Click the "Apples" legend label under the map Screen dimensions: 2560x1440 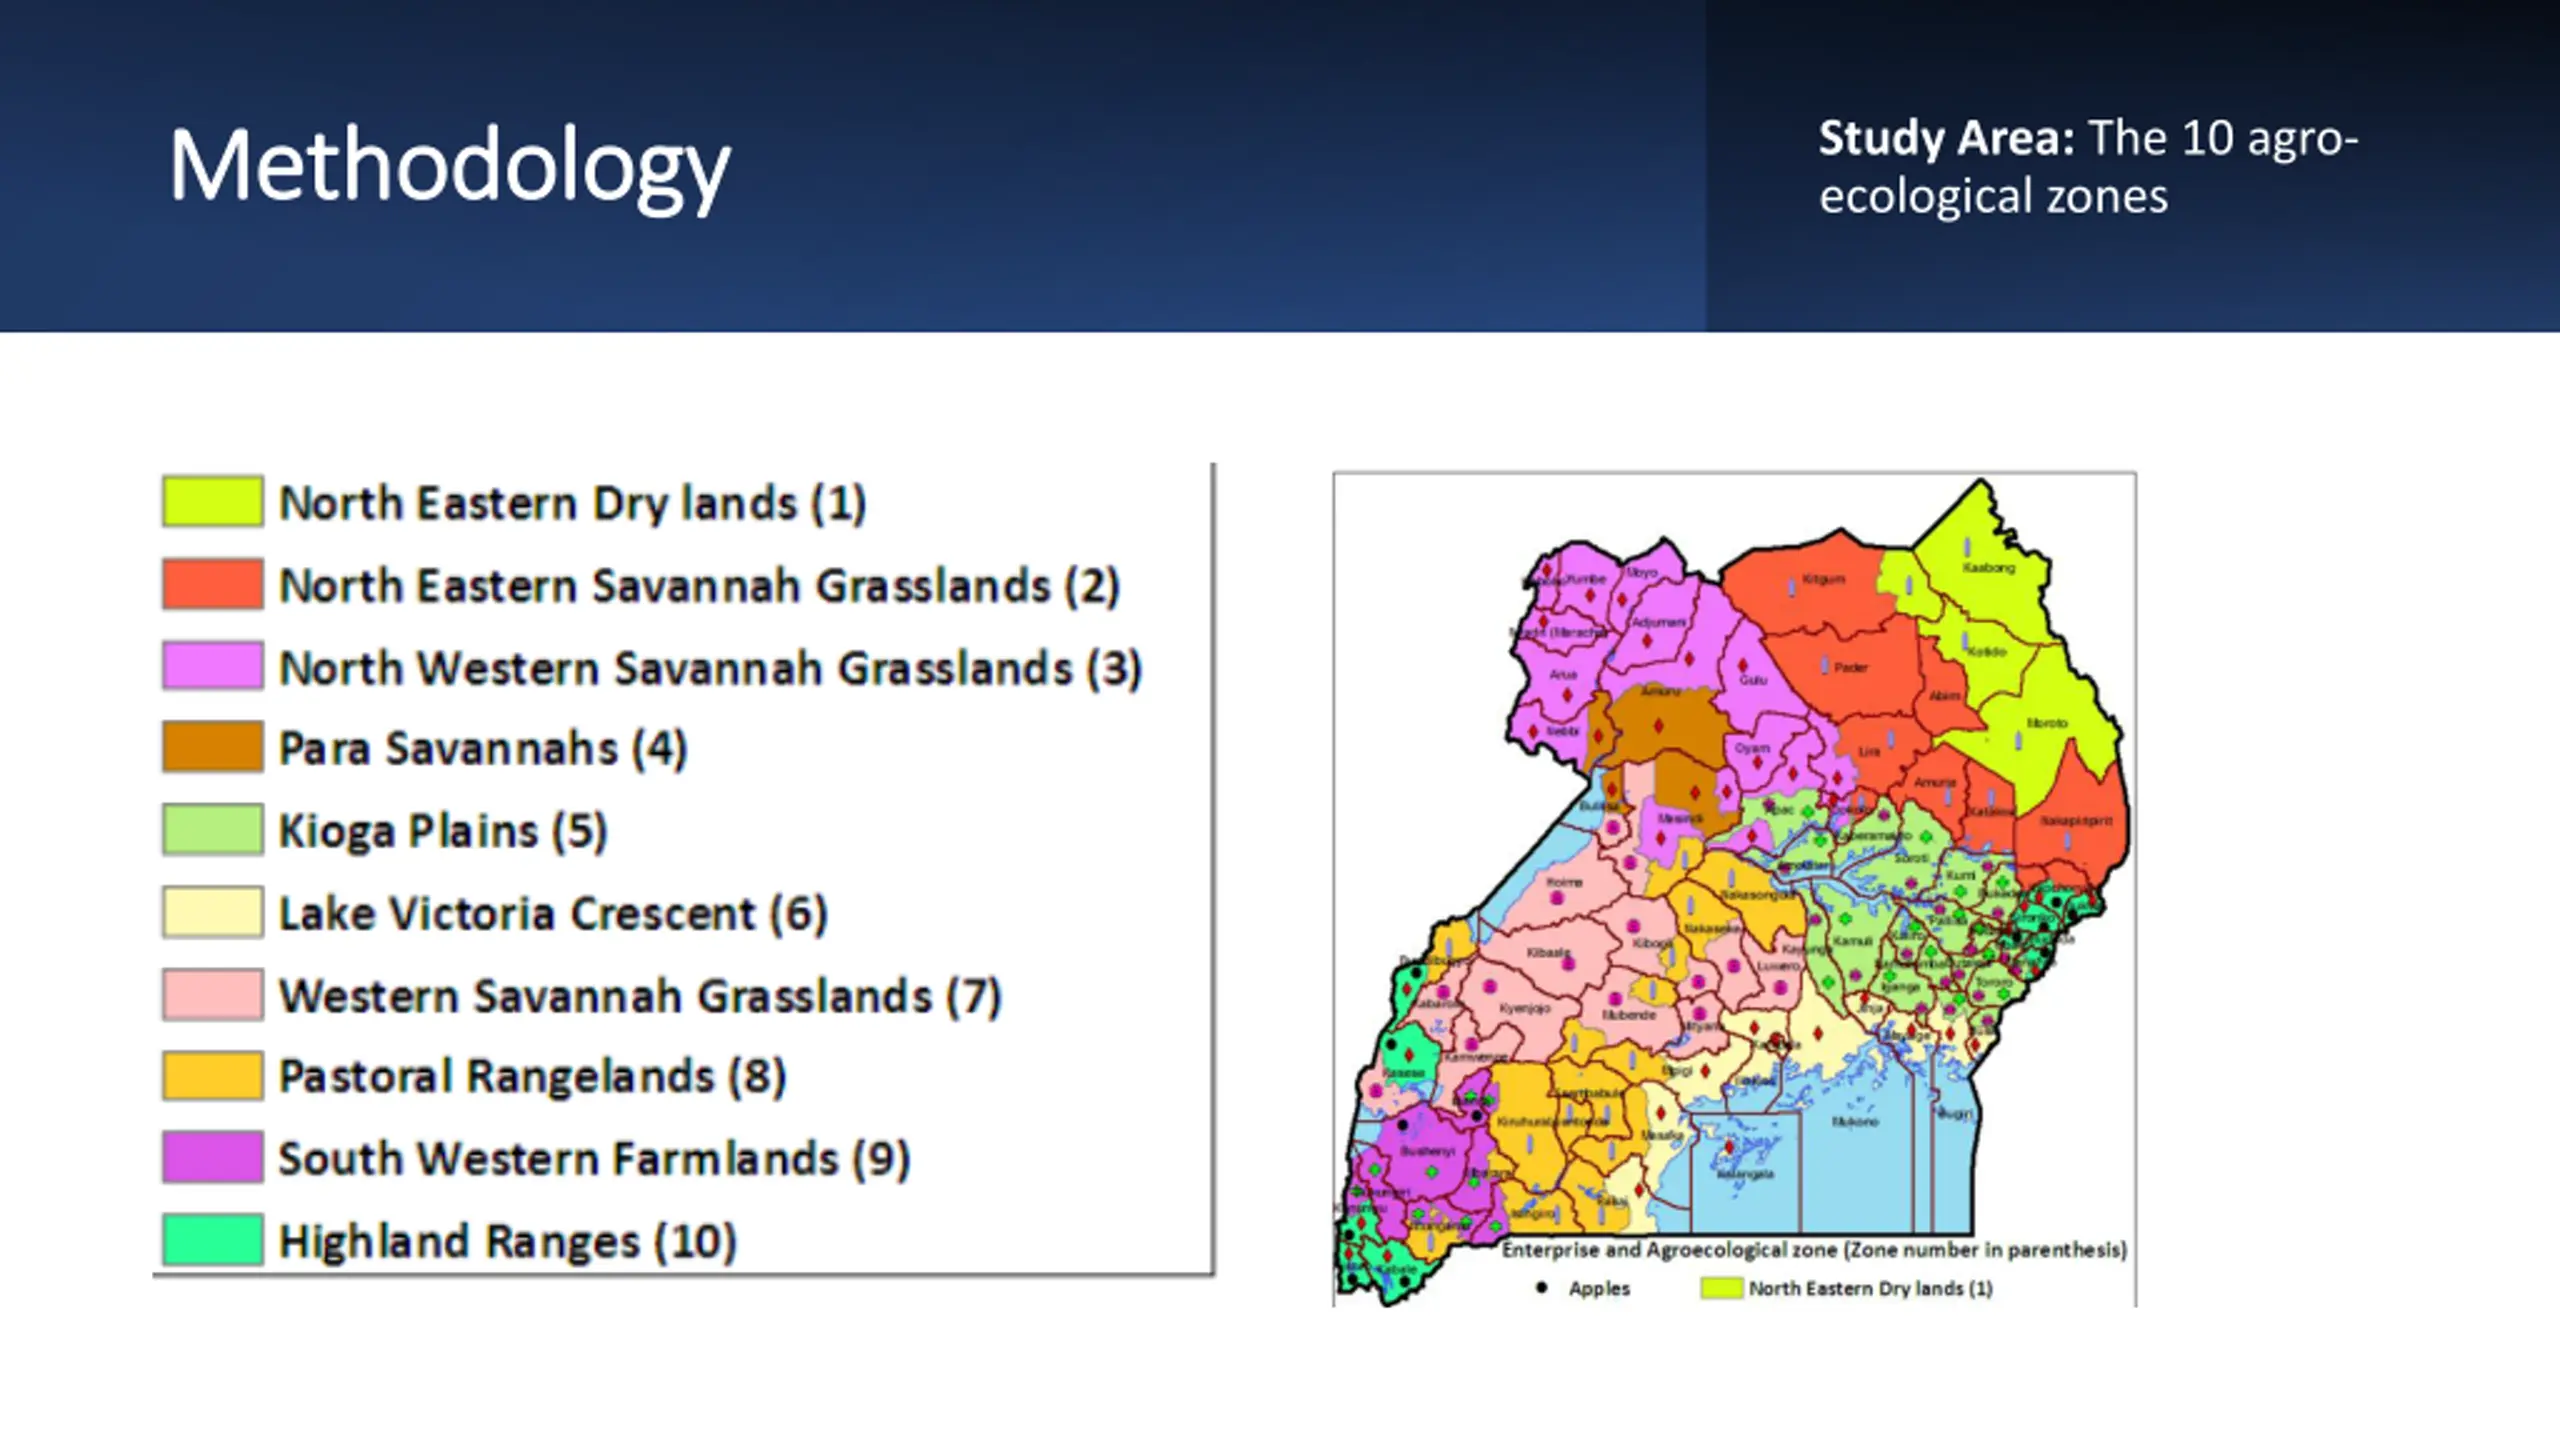coord(1599,1289)
